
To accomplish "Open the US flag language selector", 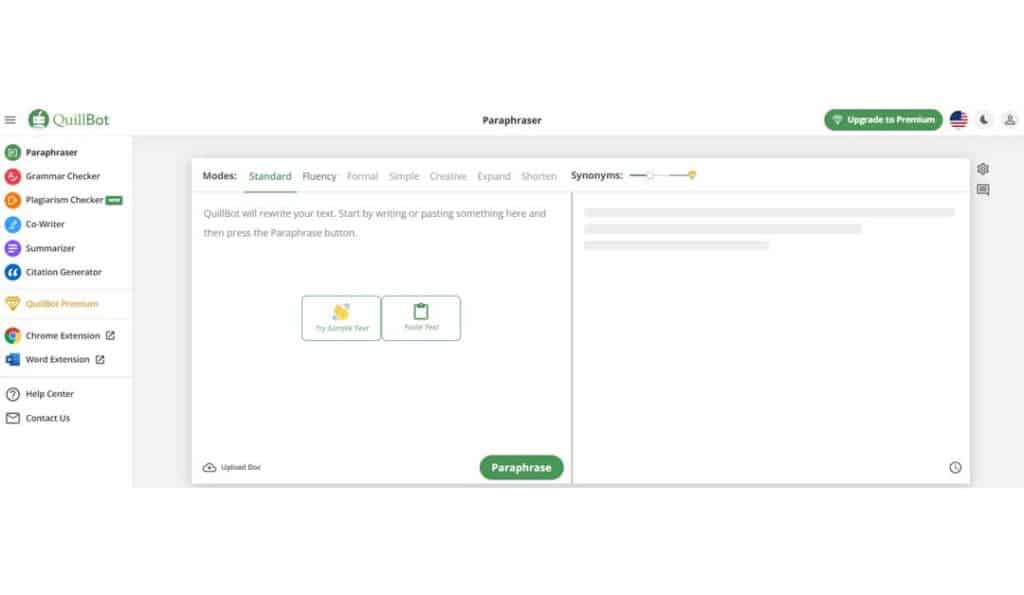I will click(959, 120).
